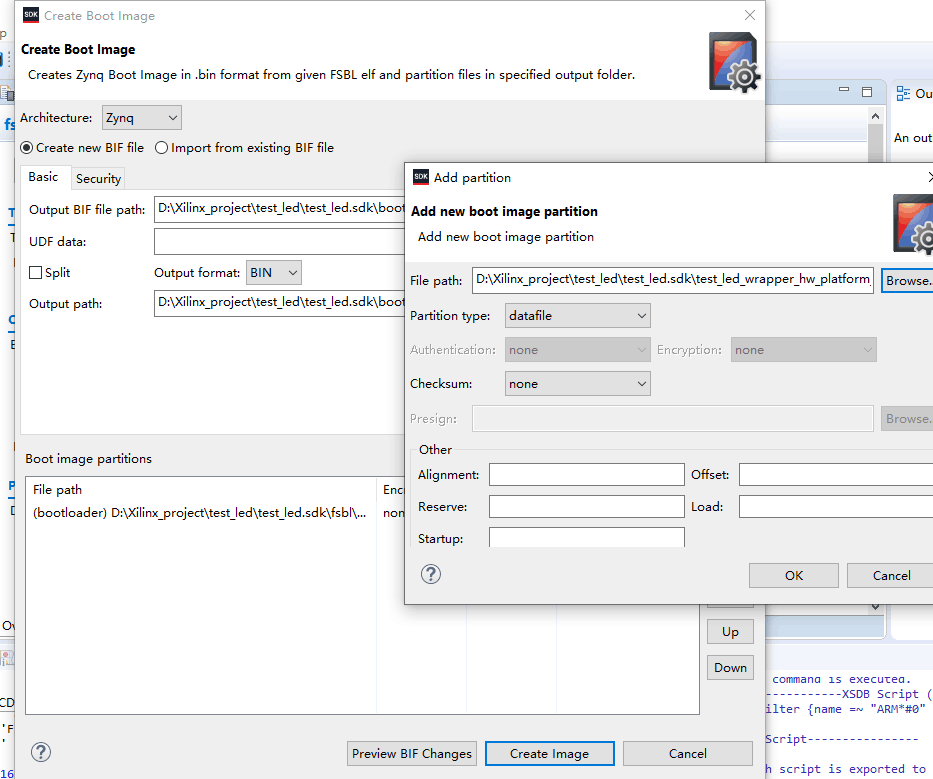Click the Alignment input field

pos(587,475)
